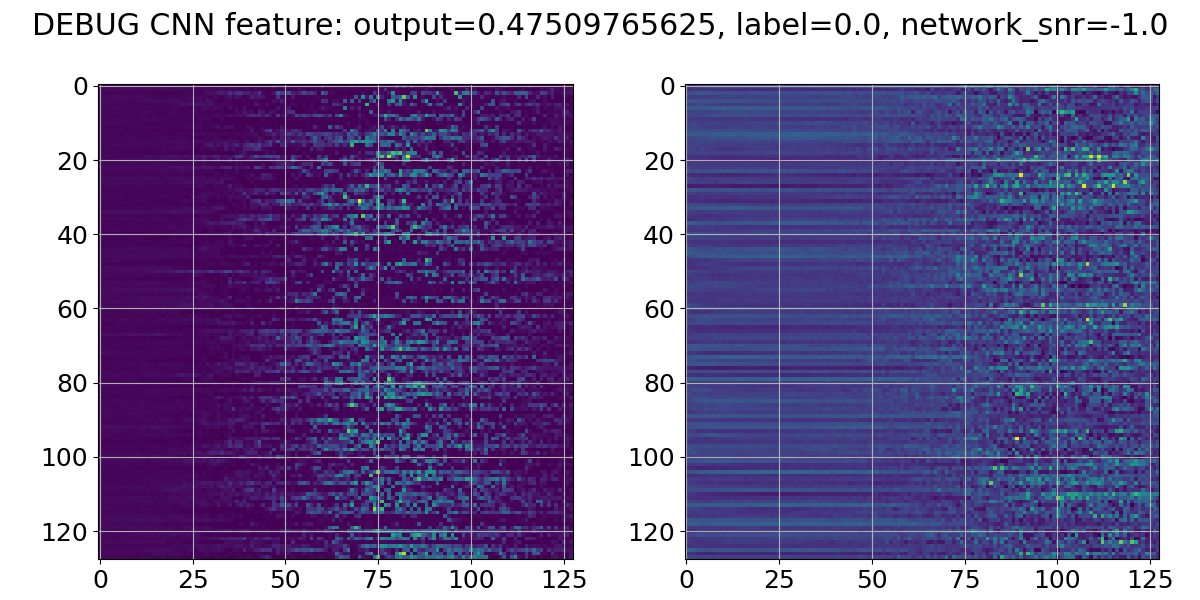Click y-axis tick label "20" of right heatmap
The image size is (1200, 600).
pos(660,160)
